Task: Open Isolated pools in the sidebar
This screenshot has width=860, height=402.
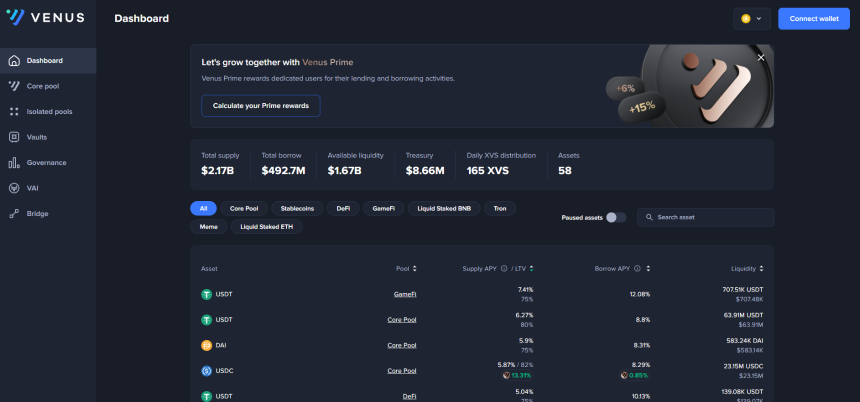Action: [x=48, y=112]
